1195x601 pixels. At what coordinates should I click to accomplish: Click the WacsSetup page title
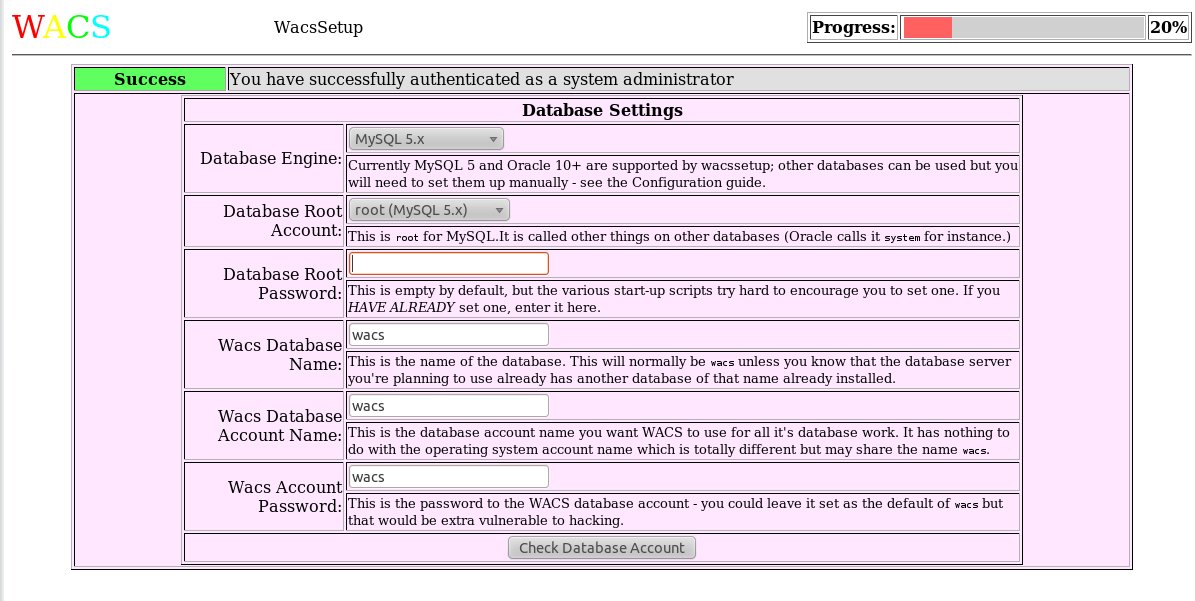click(x=319, y=27)
